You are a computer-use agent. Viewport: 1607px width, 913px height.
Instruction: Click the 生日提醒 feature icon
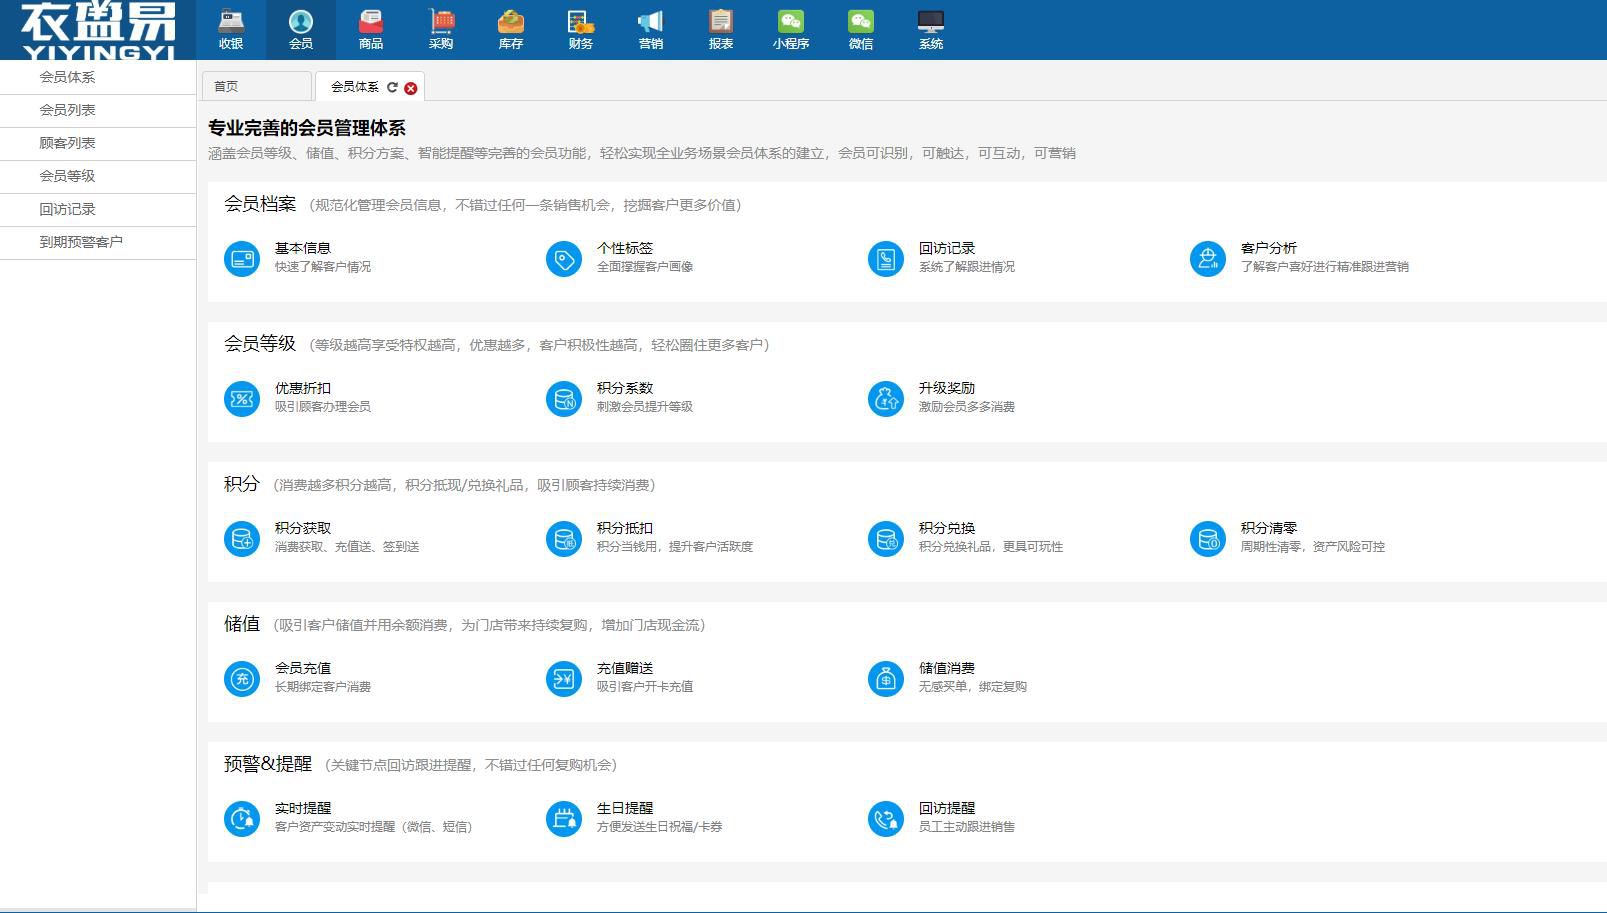563,818
